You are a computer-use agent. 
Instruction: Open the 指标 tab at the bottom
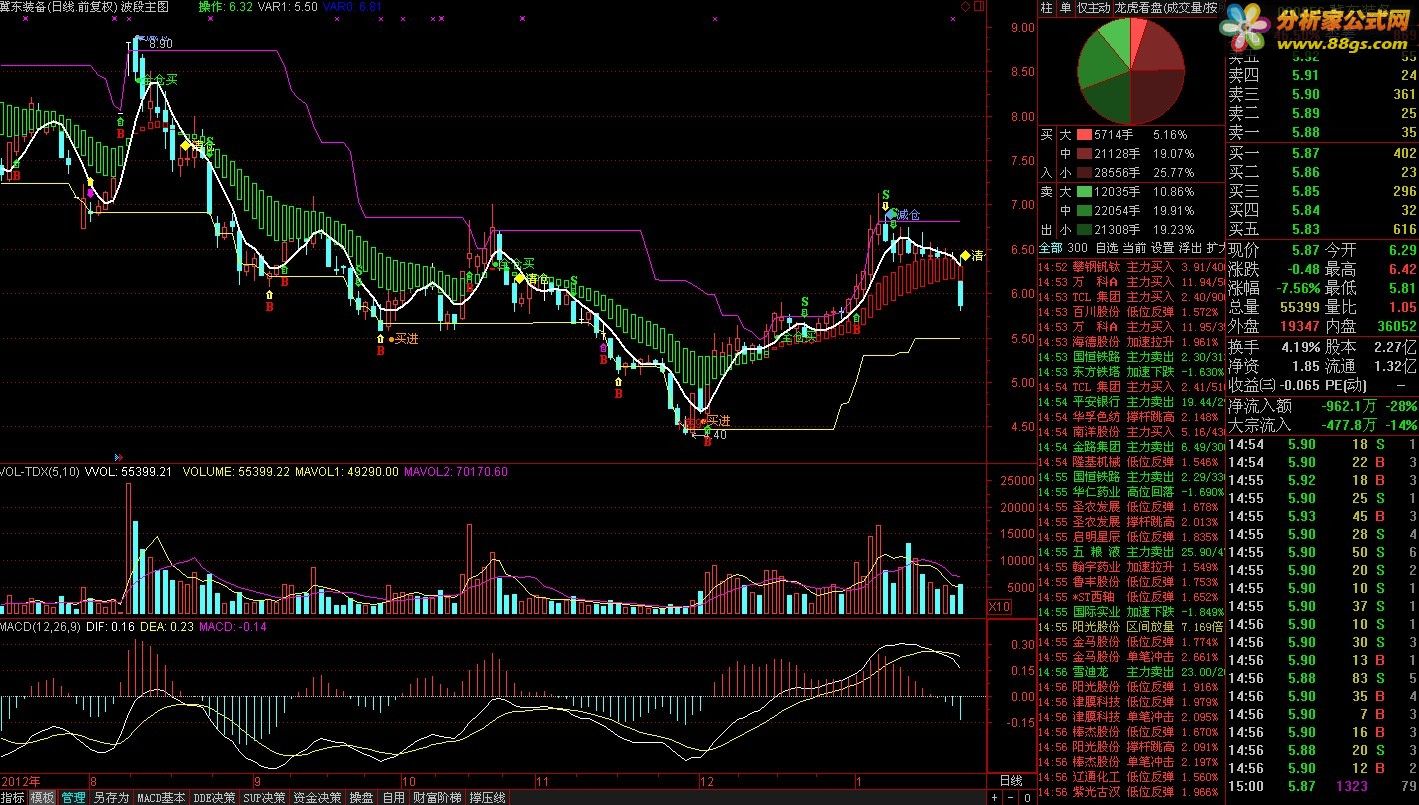pos(13,798)
